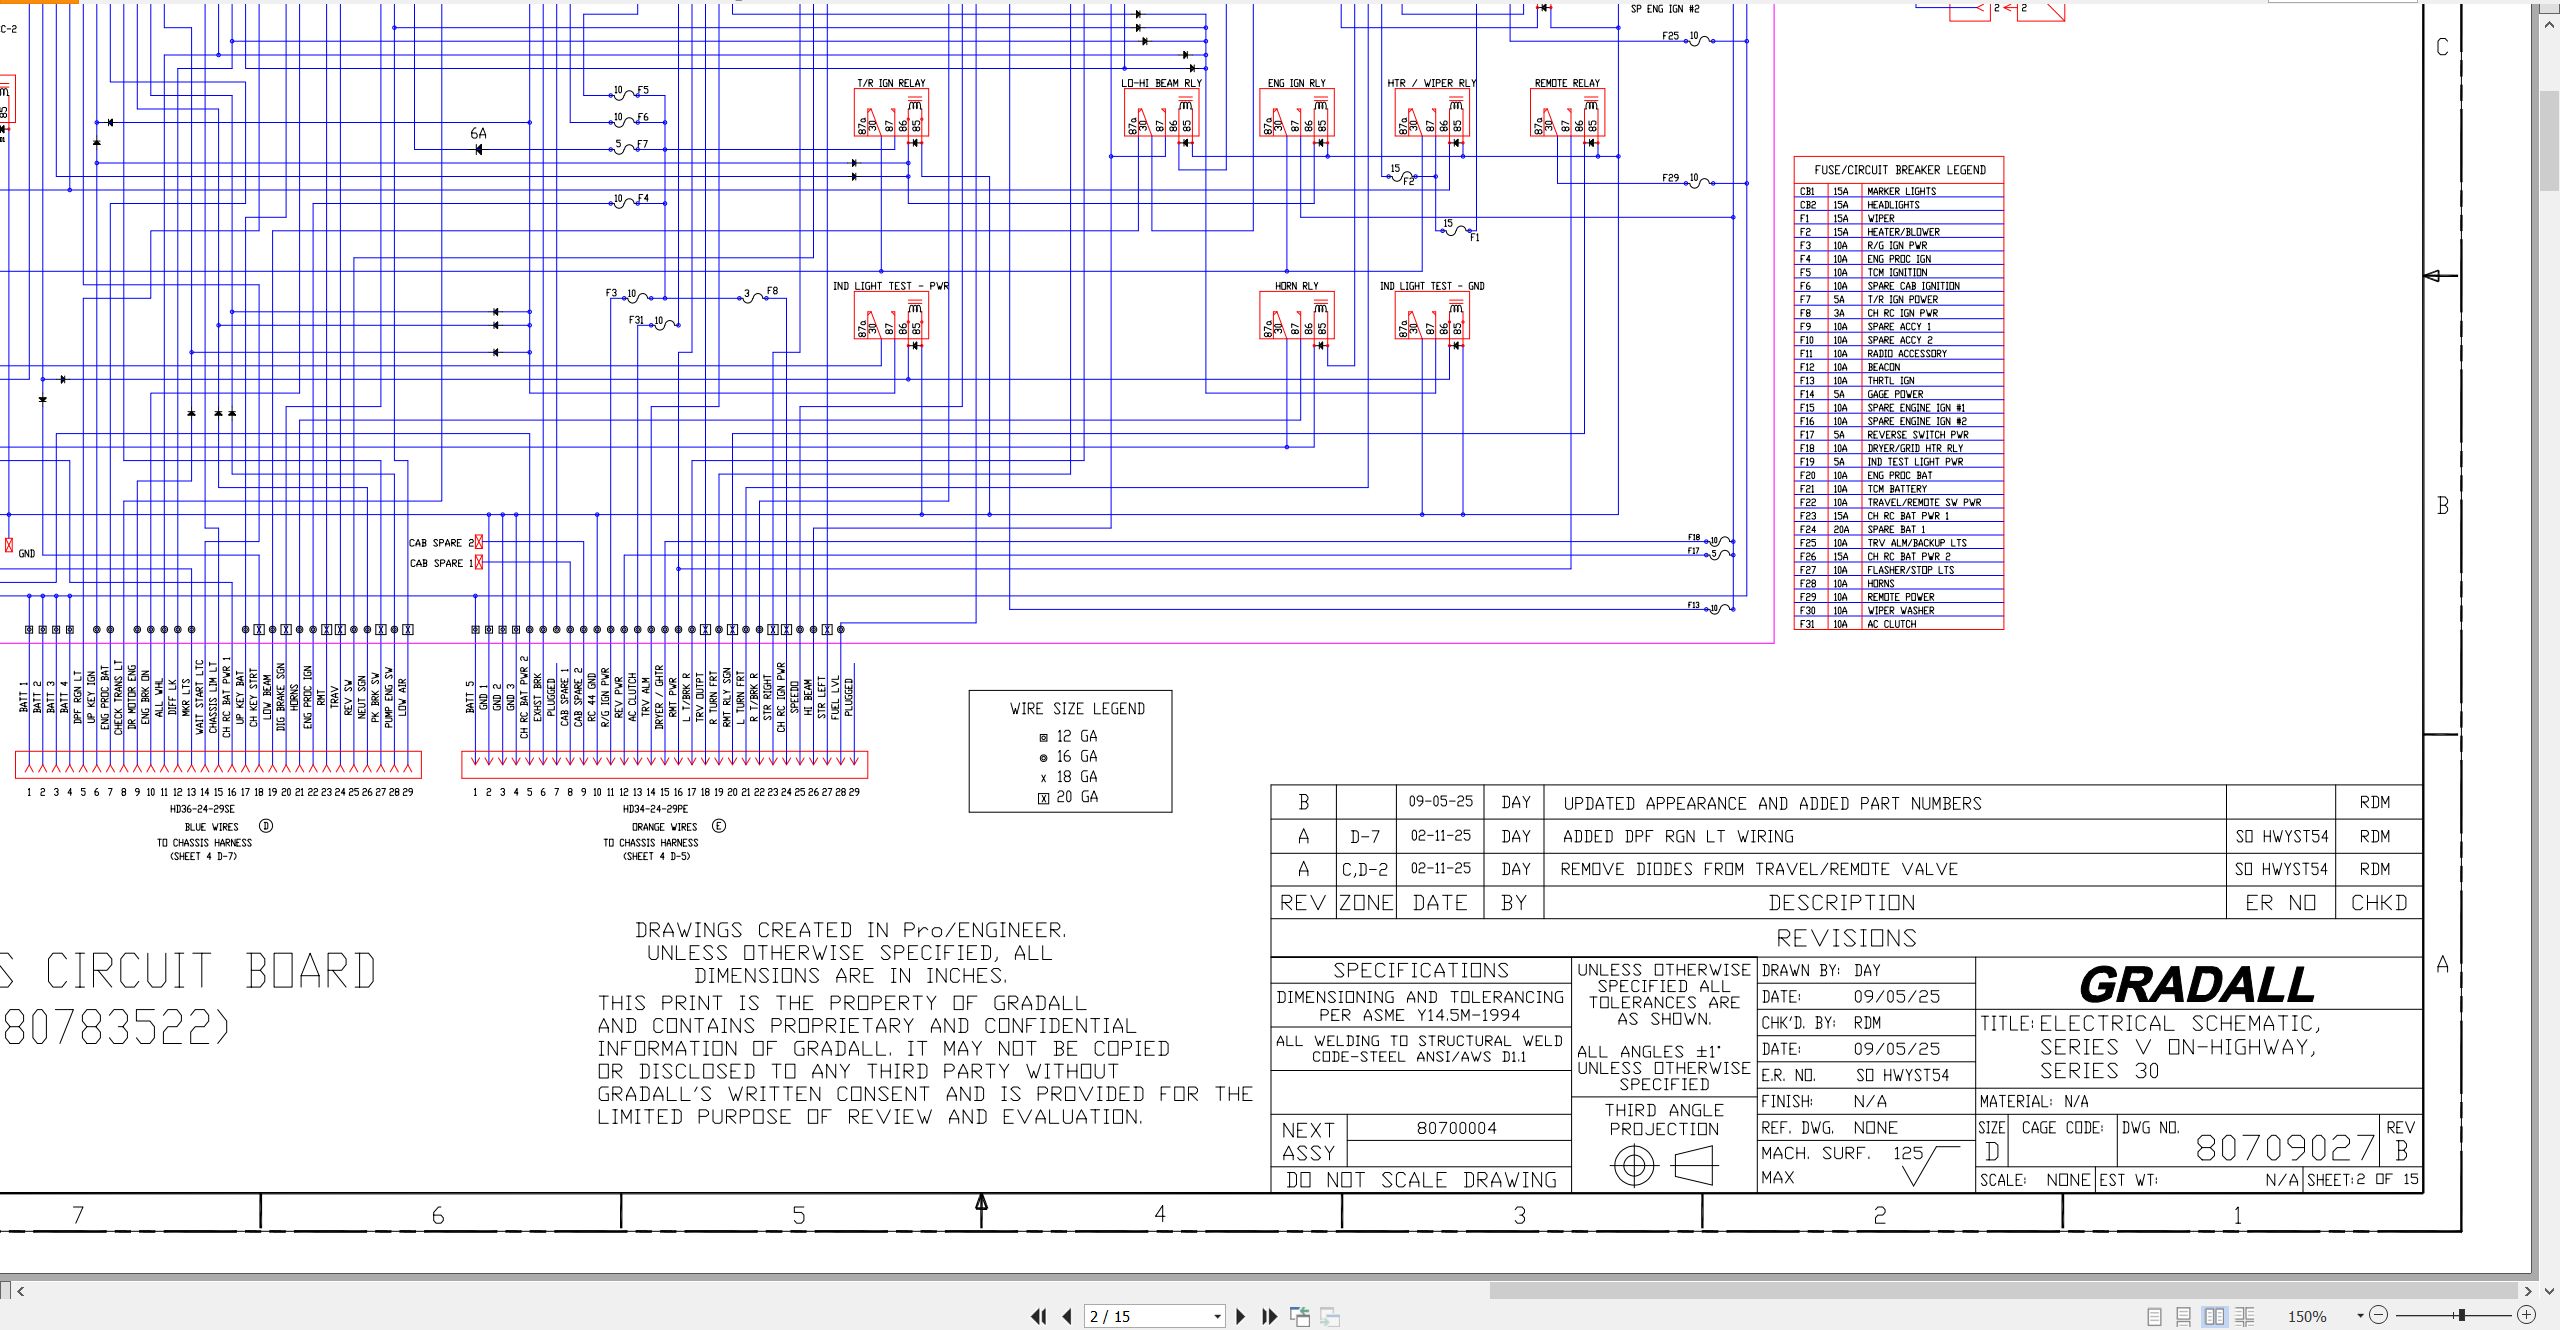Click the IND LIGHT TEST - GND label
Image resolution: width=2560 pixels, height=1330 pixels.
(1431, 286)
